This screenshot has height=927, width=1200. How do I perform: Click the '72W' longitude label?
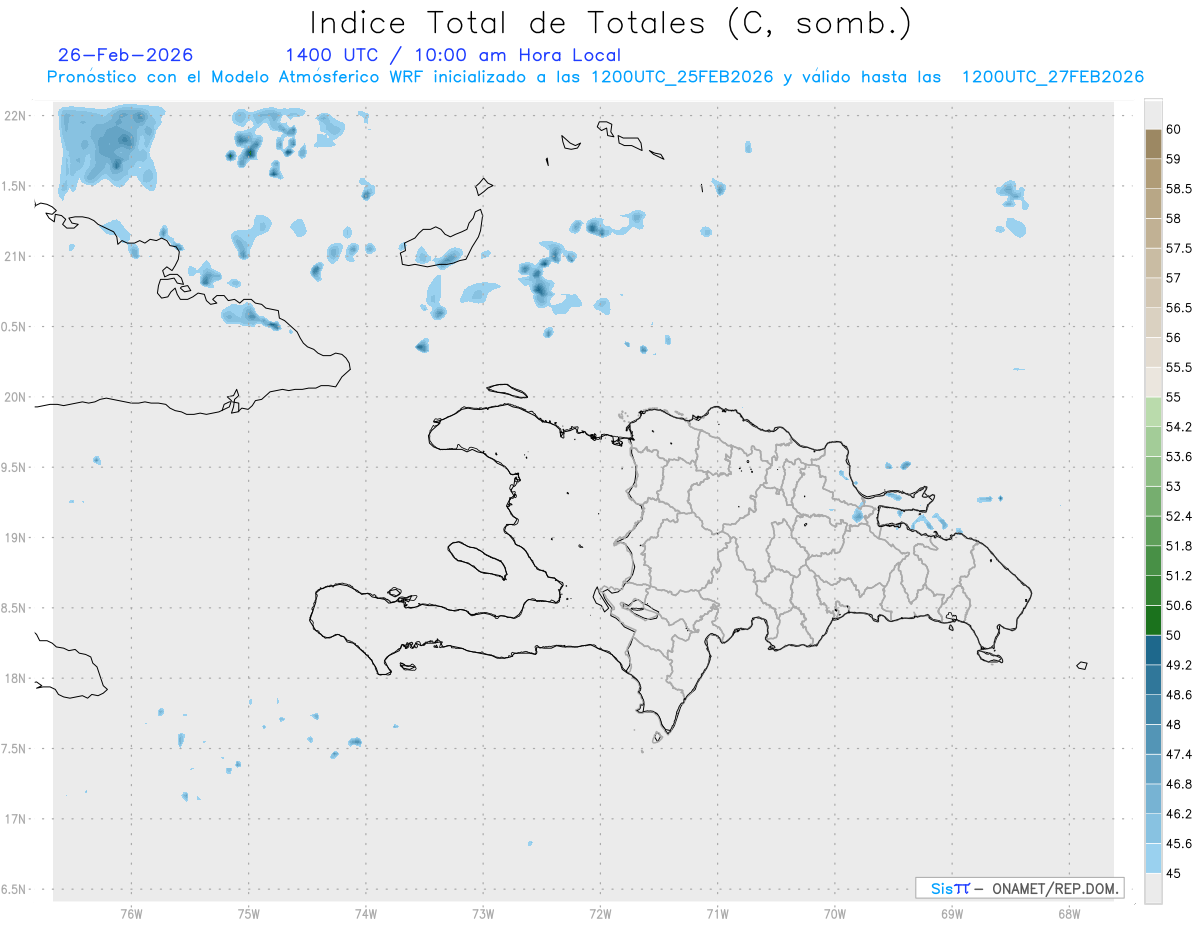(600, 913)
